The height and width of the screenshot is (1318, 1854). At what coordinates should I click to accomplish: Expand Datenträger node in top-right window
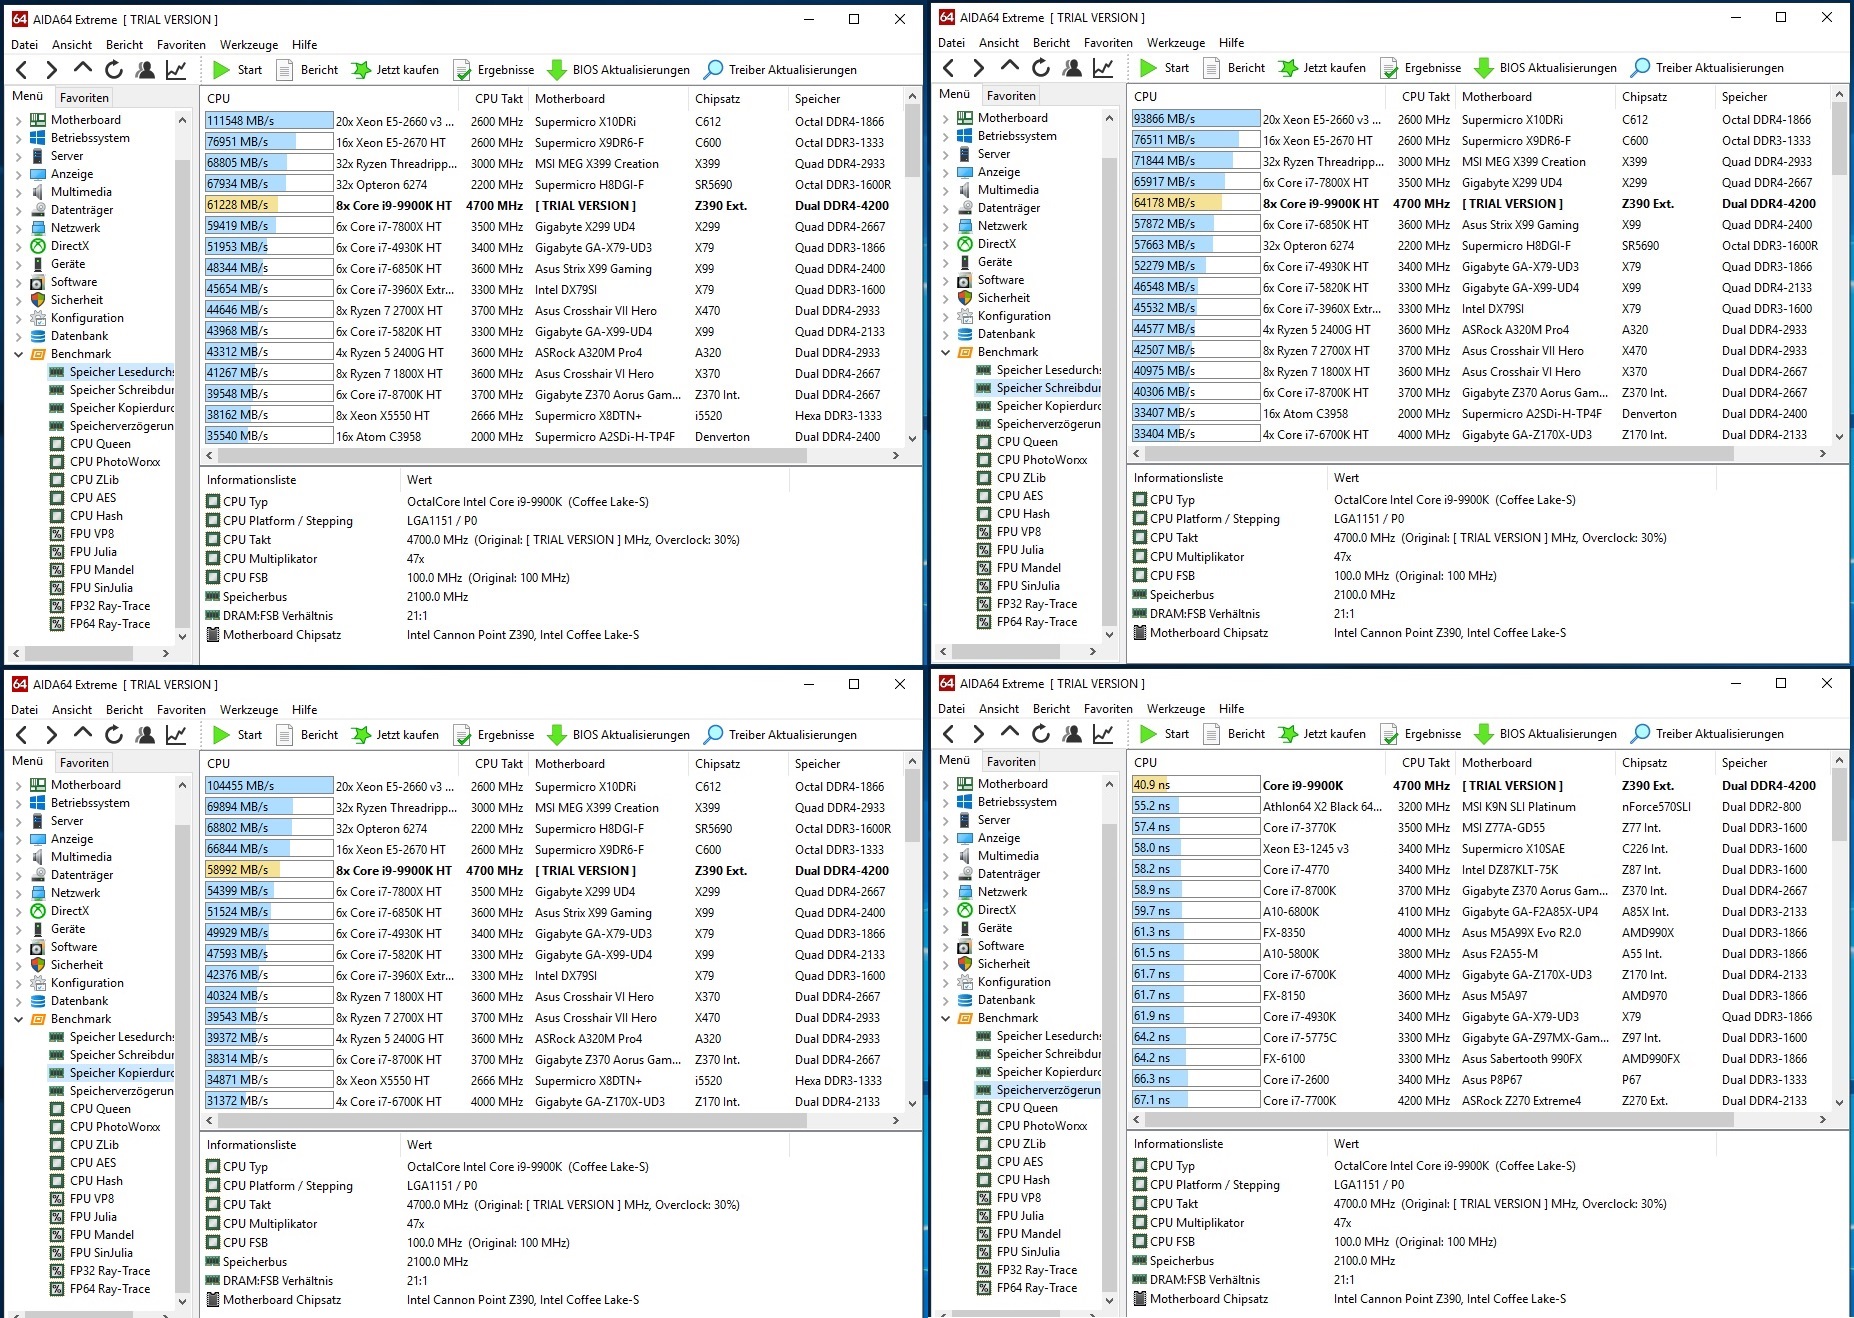[x=945, y=208]
